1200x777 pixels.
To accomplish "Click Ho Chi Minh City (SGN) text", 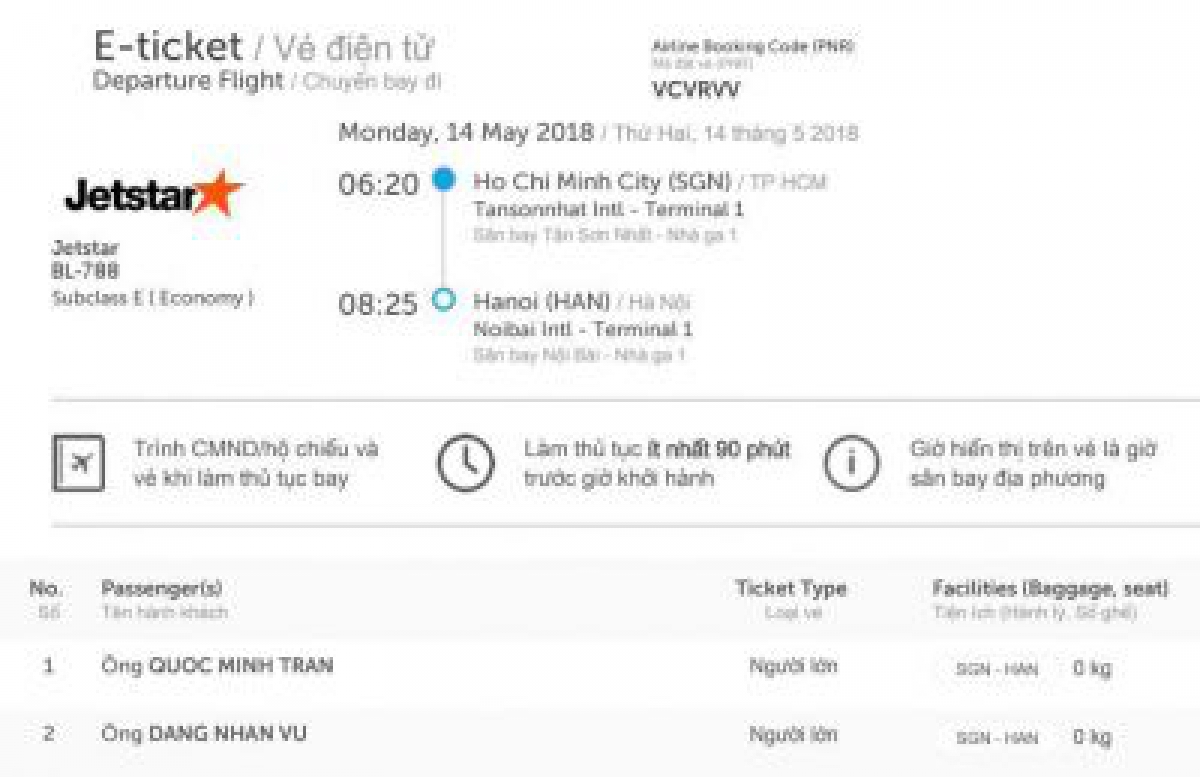I will click(x=602, y=183).
